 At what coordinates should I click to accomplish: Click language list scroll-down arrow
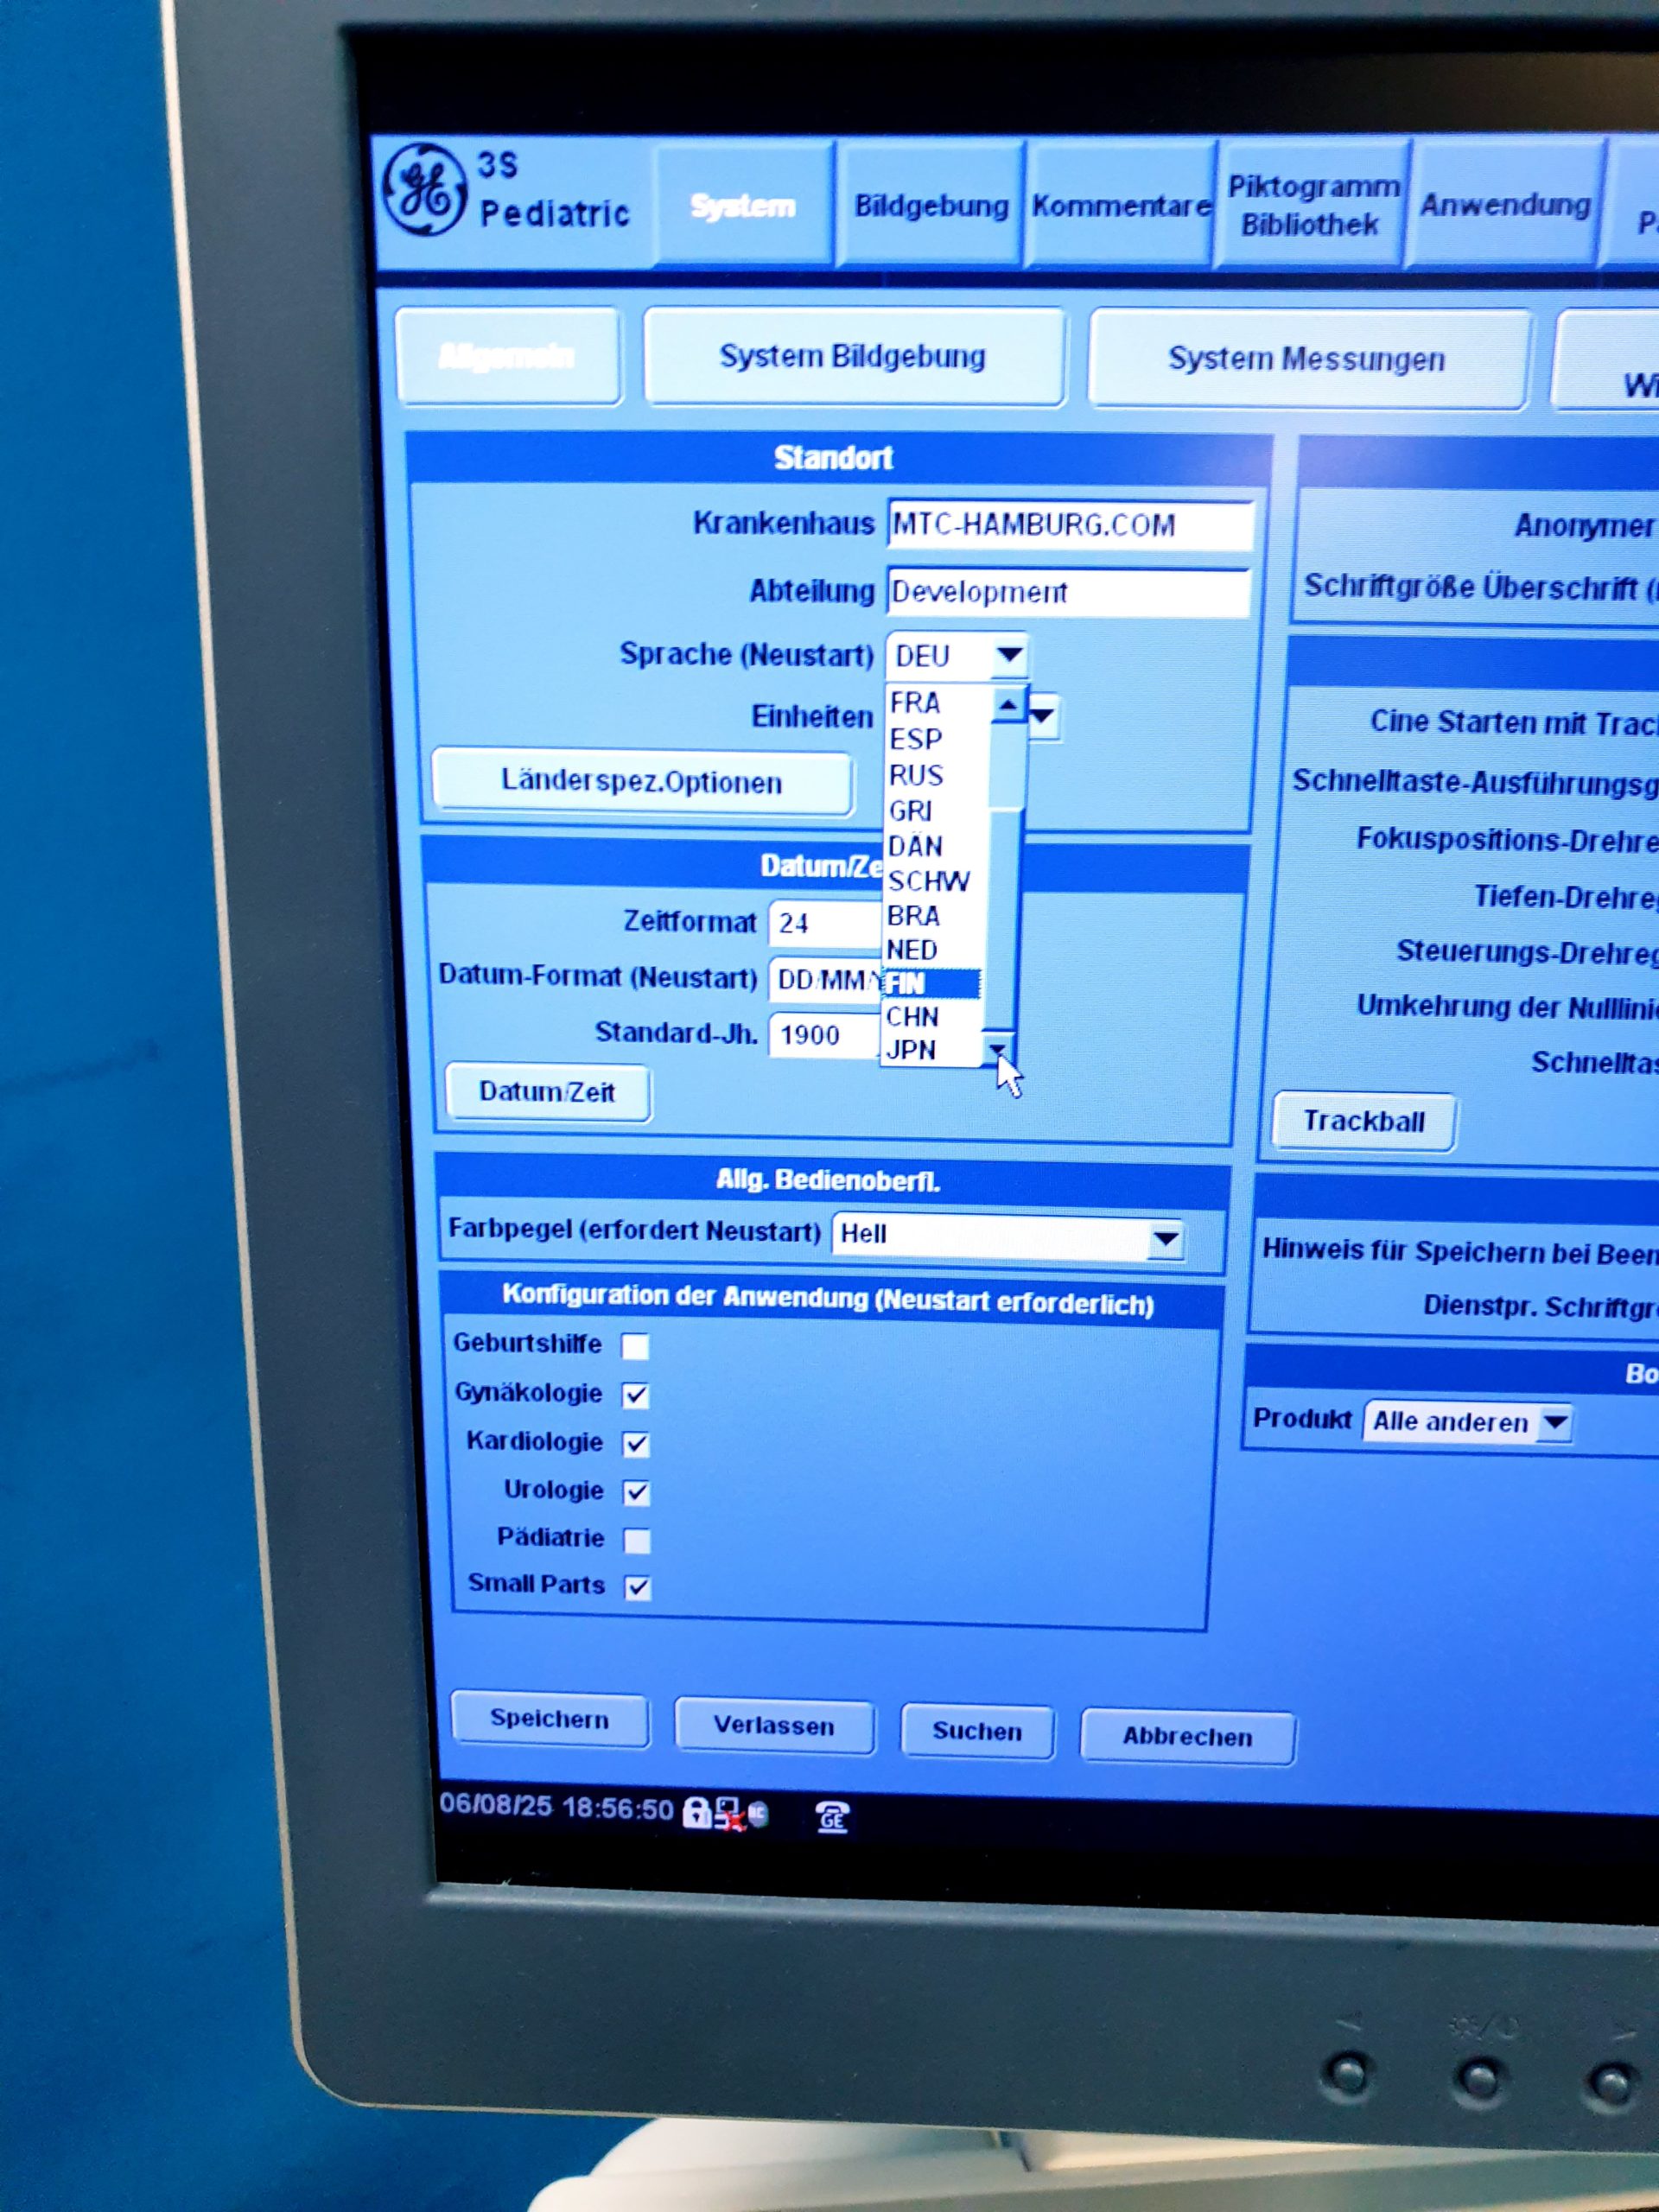(998, 1048)
